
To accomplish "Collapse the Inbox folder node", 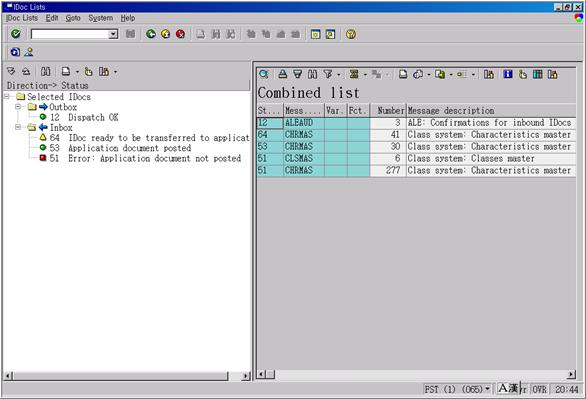I will 18,127.
